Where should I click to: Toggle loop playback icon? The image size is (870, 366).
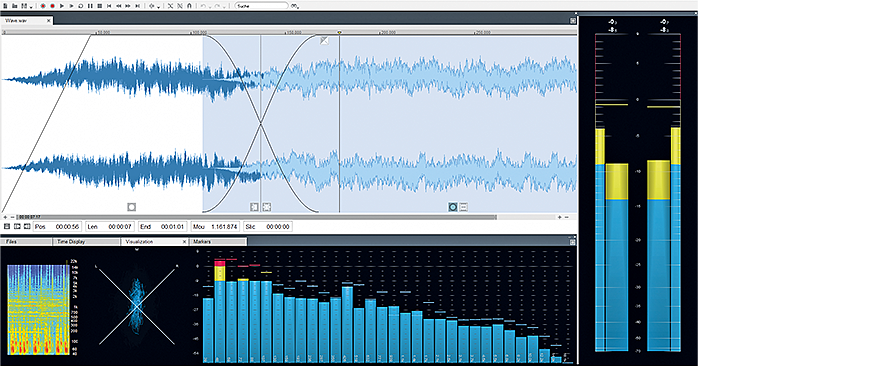pos(80,6)
